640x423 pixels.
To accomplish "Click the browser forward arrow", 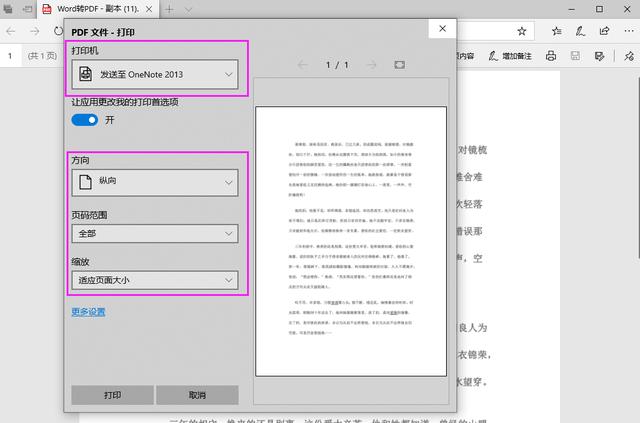I will point(35,31).
